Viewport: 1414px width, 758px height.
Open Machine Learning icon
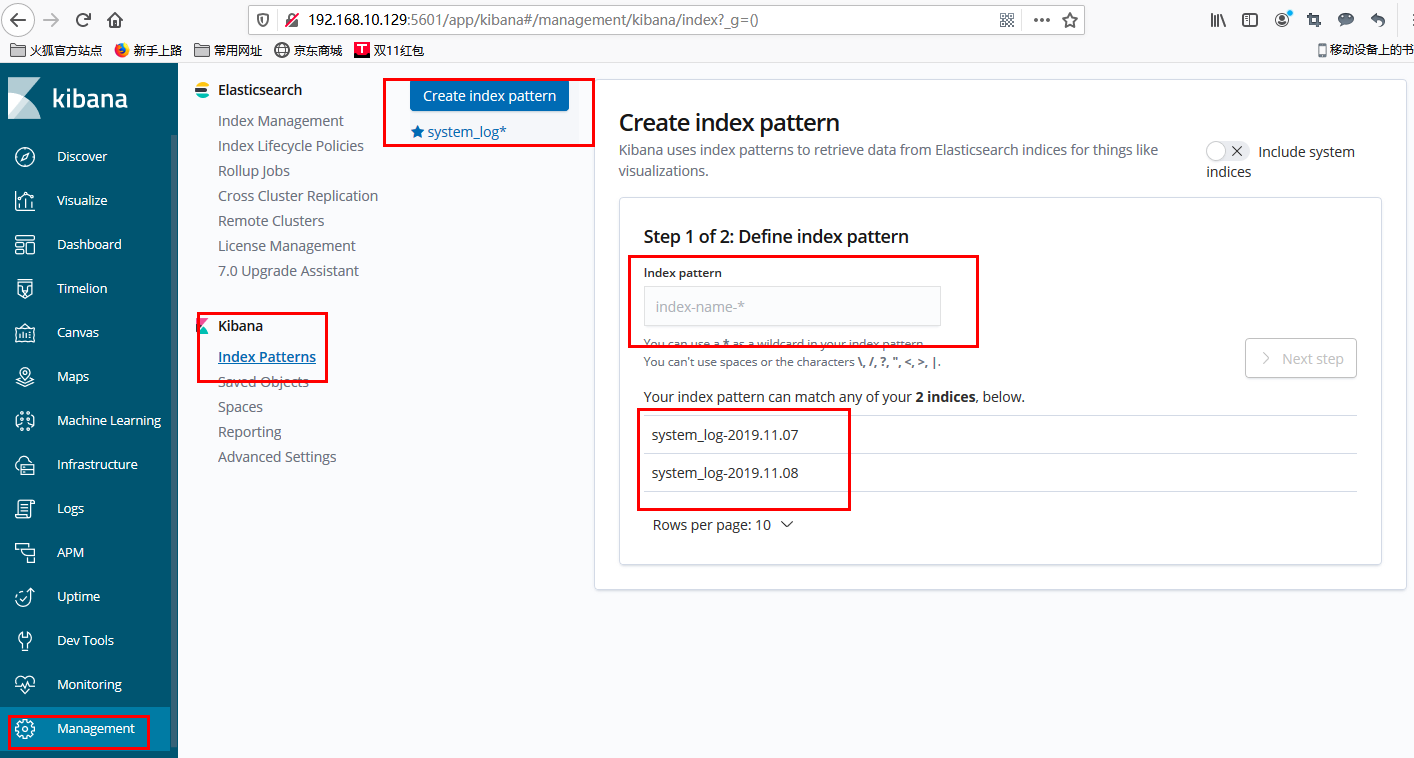tap(26, 421)
